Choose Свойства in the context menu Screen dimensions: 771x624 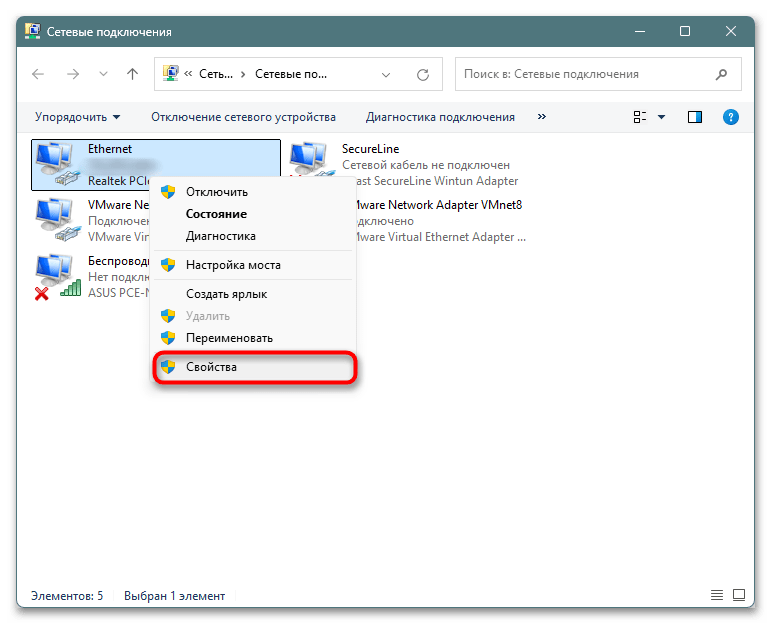tap(253, 367)
